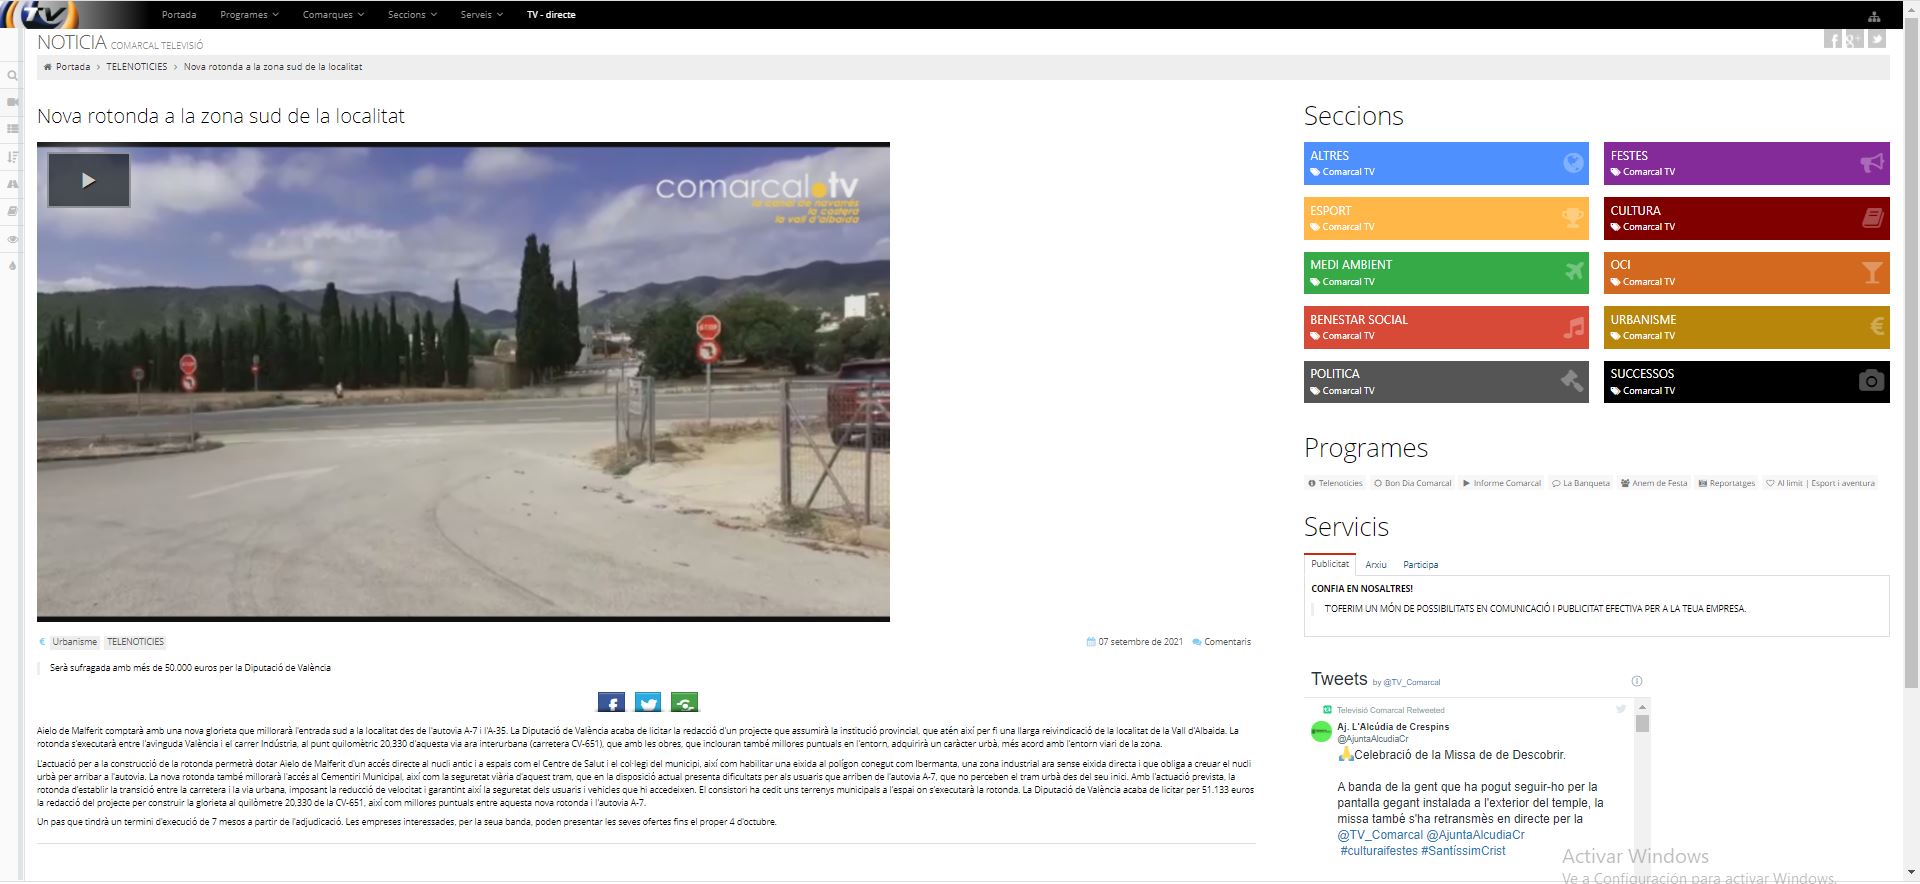Click the Google Plus header icon

click(x=1854, y=39)
